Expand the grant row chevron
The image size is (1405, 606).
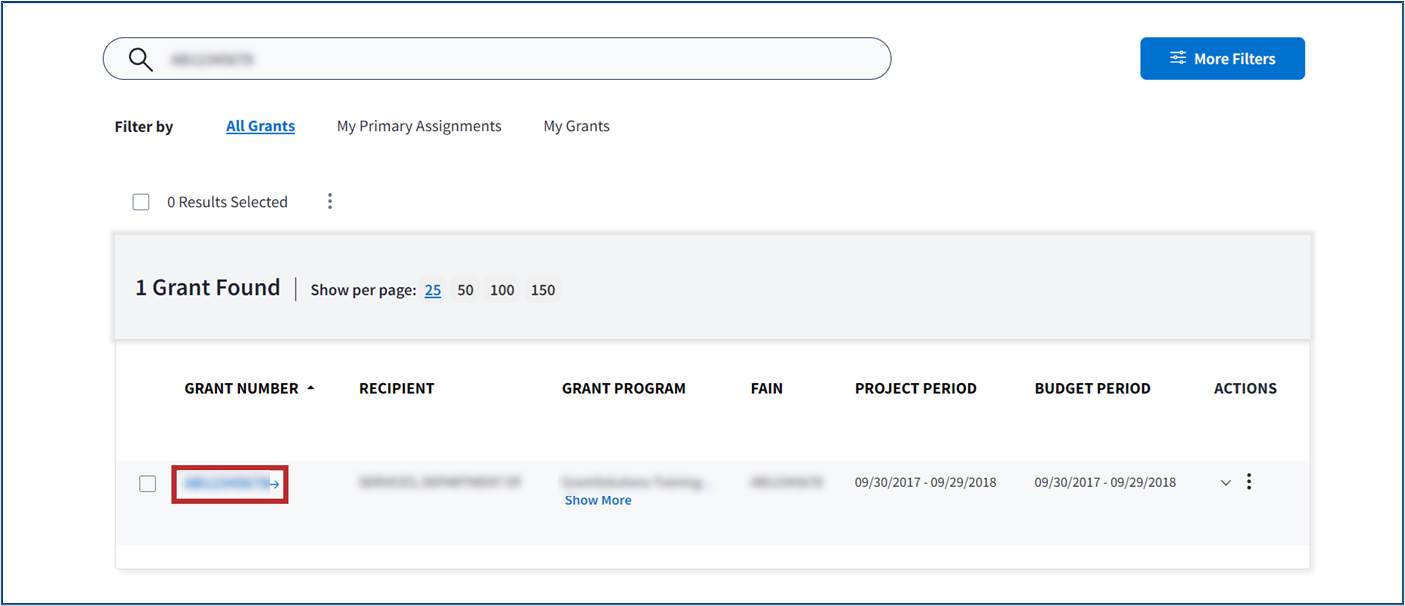click(1226, 483)
